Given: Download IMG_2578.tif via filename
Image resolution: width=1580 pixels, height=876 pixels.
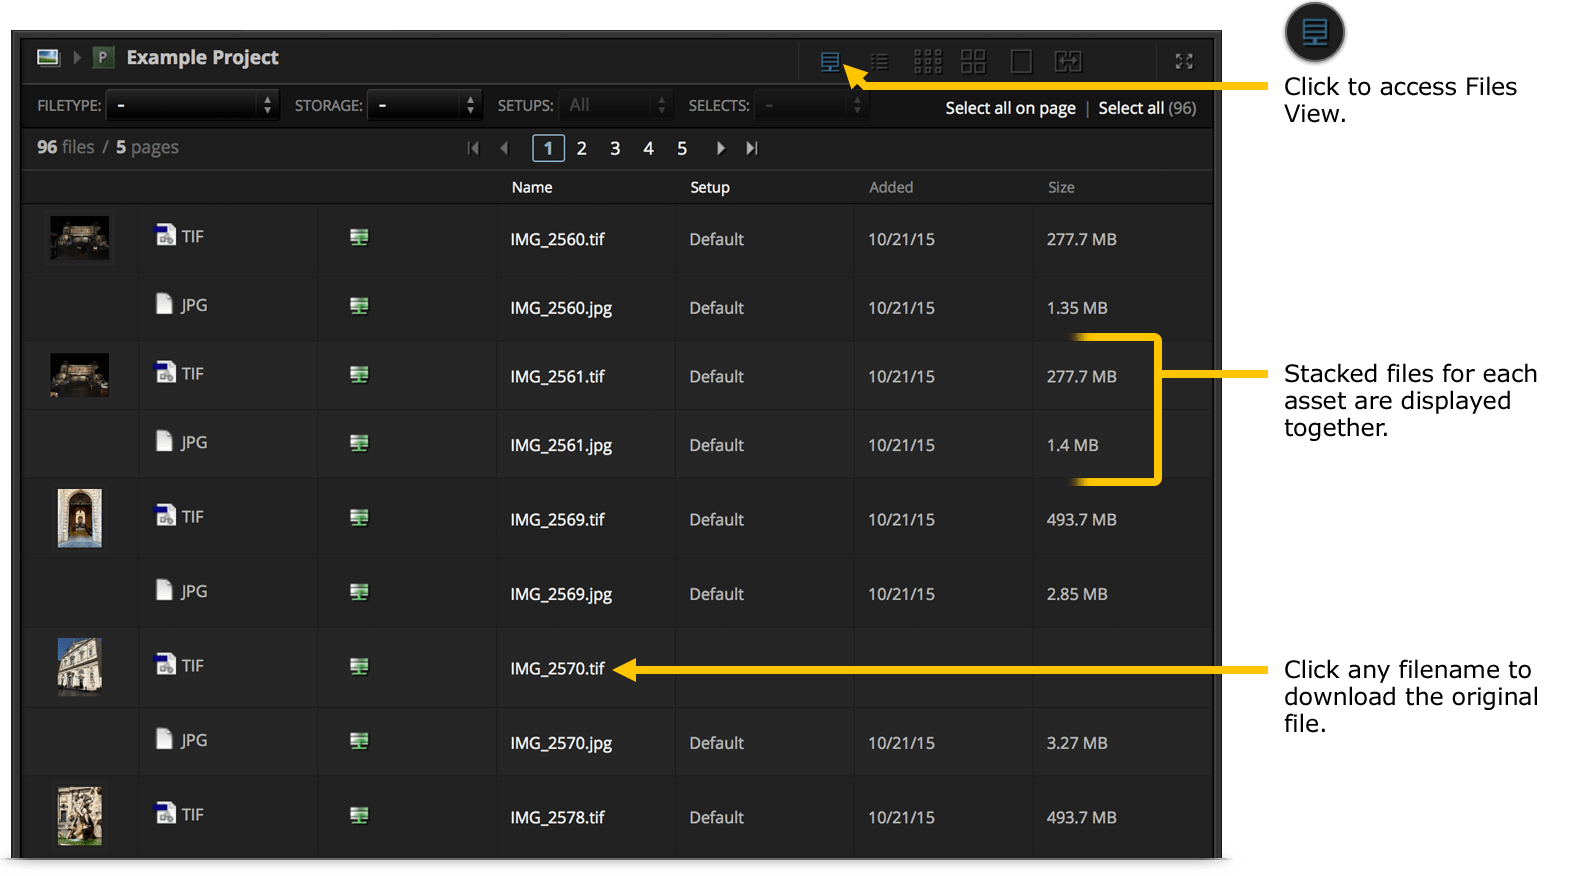Looking at the screenshot, I should [x=557, y=817].
